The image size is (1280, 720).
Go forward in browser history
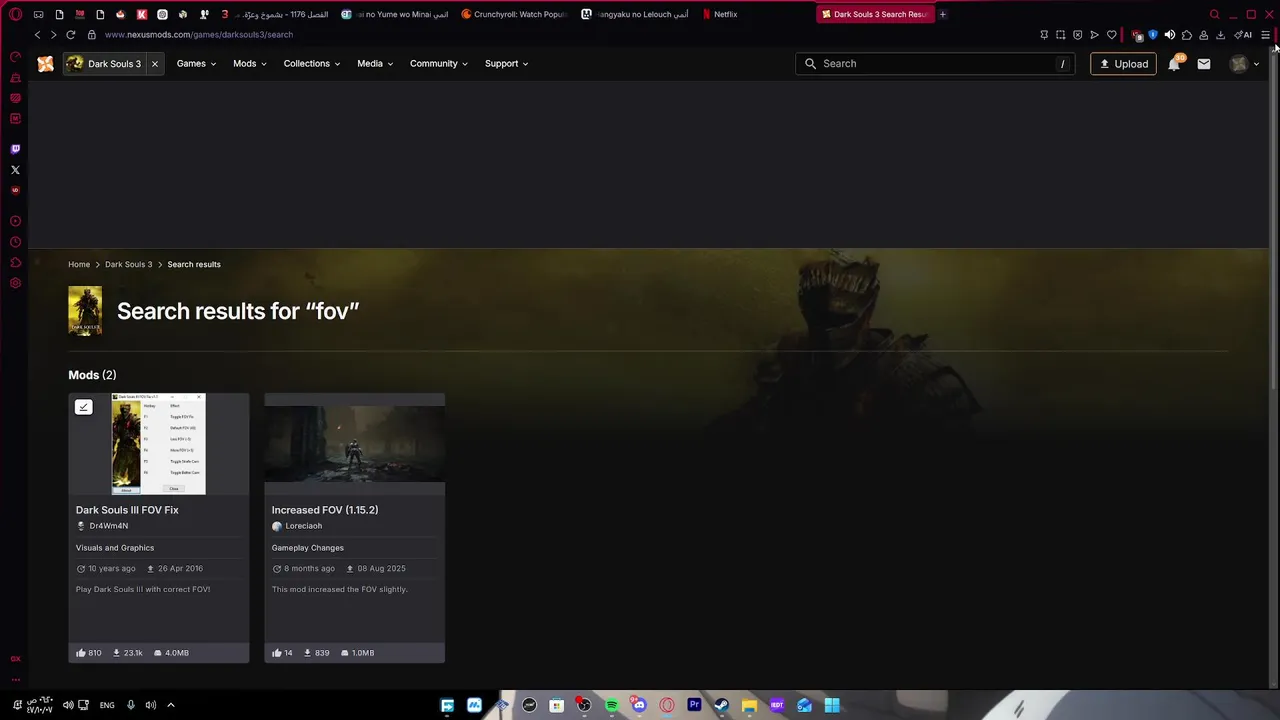click(54, 35)
